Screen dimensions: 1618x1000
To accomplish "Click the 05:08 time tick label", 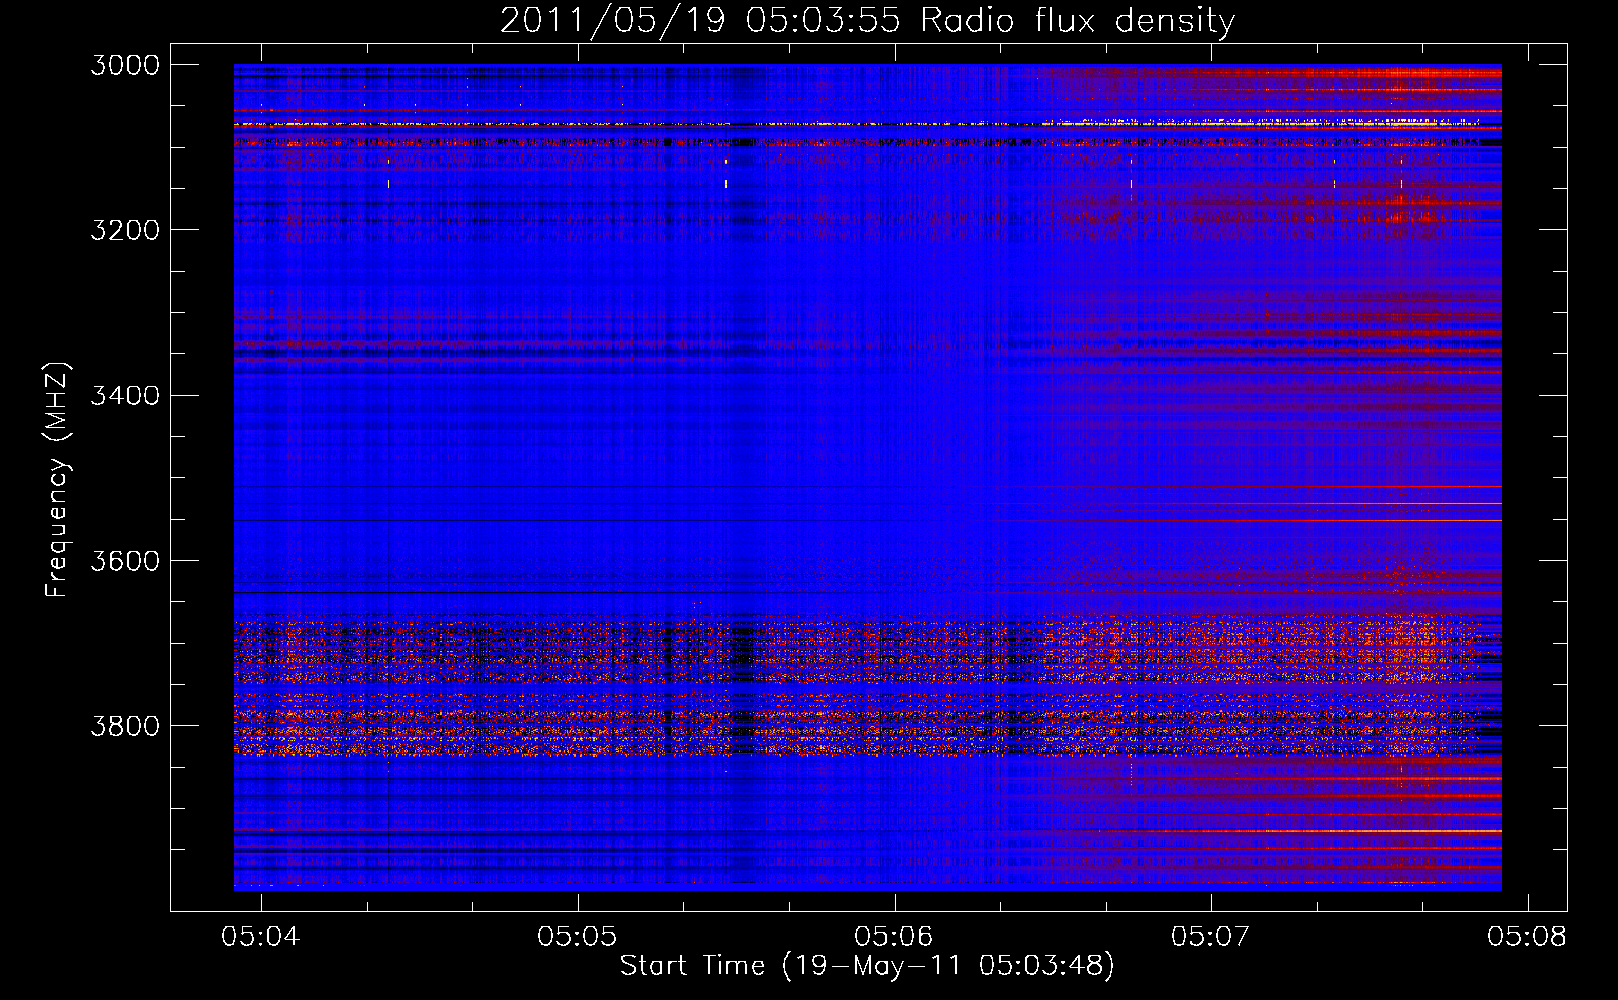I will pyautogui.click(x=1527, y=936).
